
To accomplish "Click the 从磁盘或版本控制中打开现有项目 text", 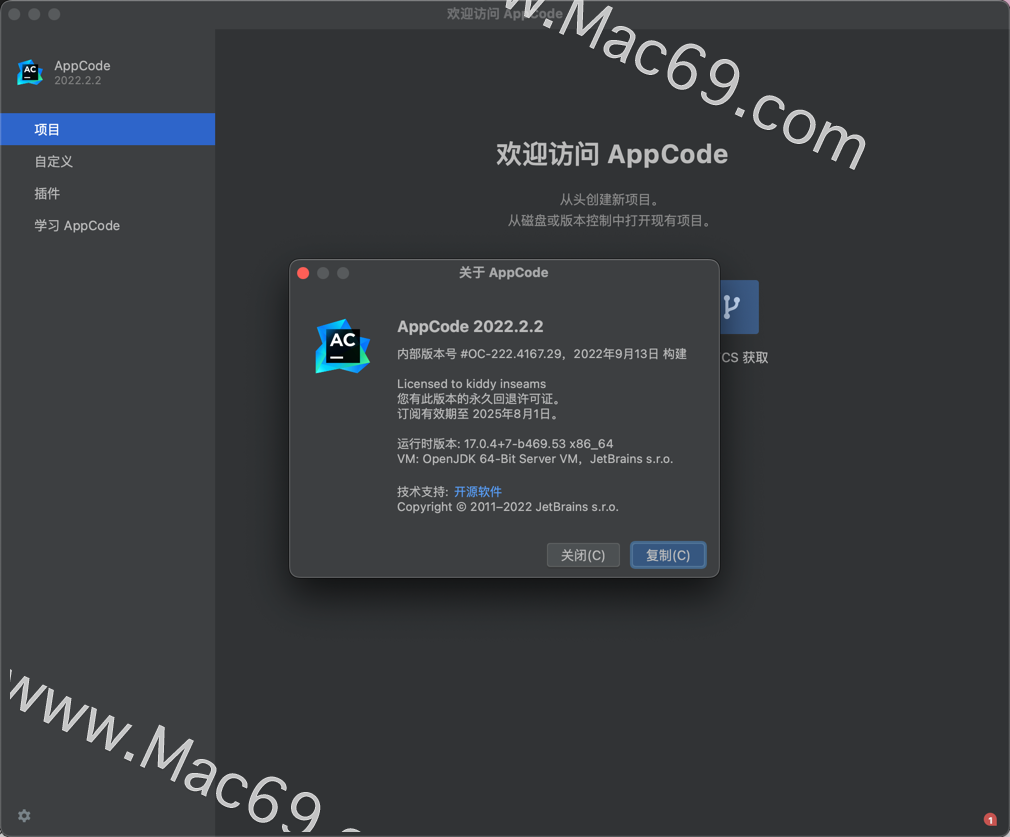I will click(609, 221).
